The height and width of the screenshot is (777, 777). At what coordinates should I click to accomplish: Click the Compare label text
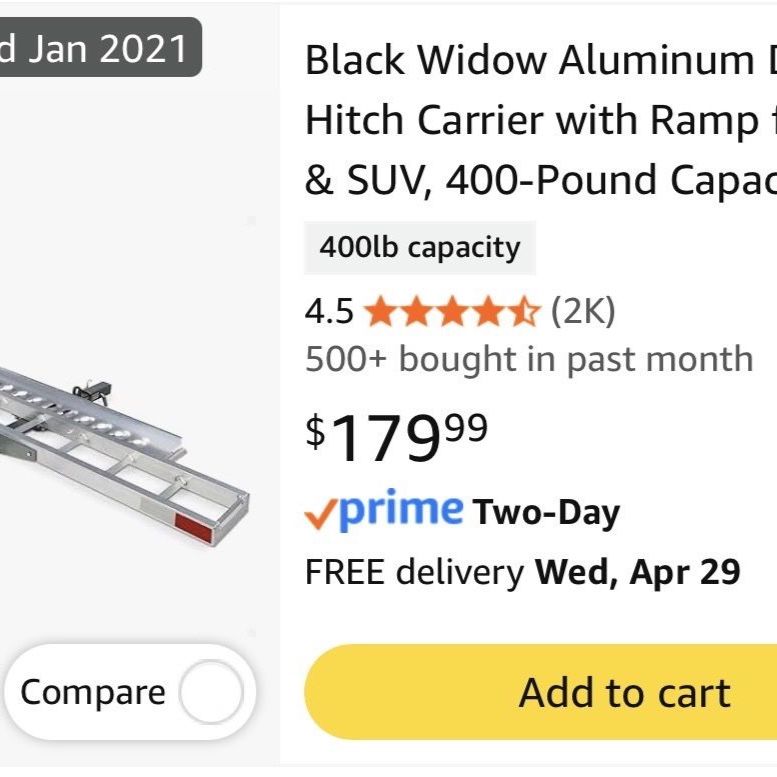pyautogui.click(x=93, y=692)
